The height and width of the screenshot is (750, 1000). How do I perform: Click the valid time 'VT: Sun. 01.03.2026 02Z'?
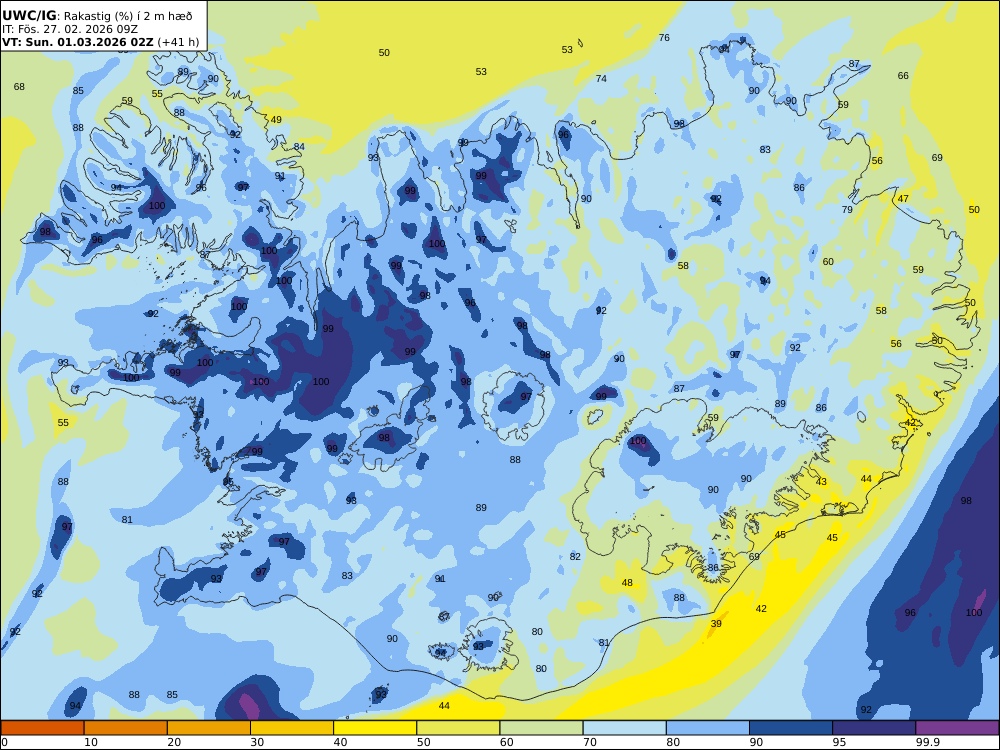[78, 42]
